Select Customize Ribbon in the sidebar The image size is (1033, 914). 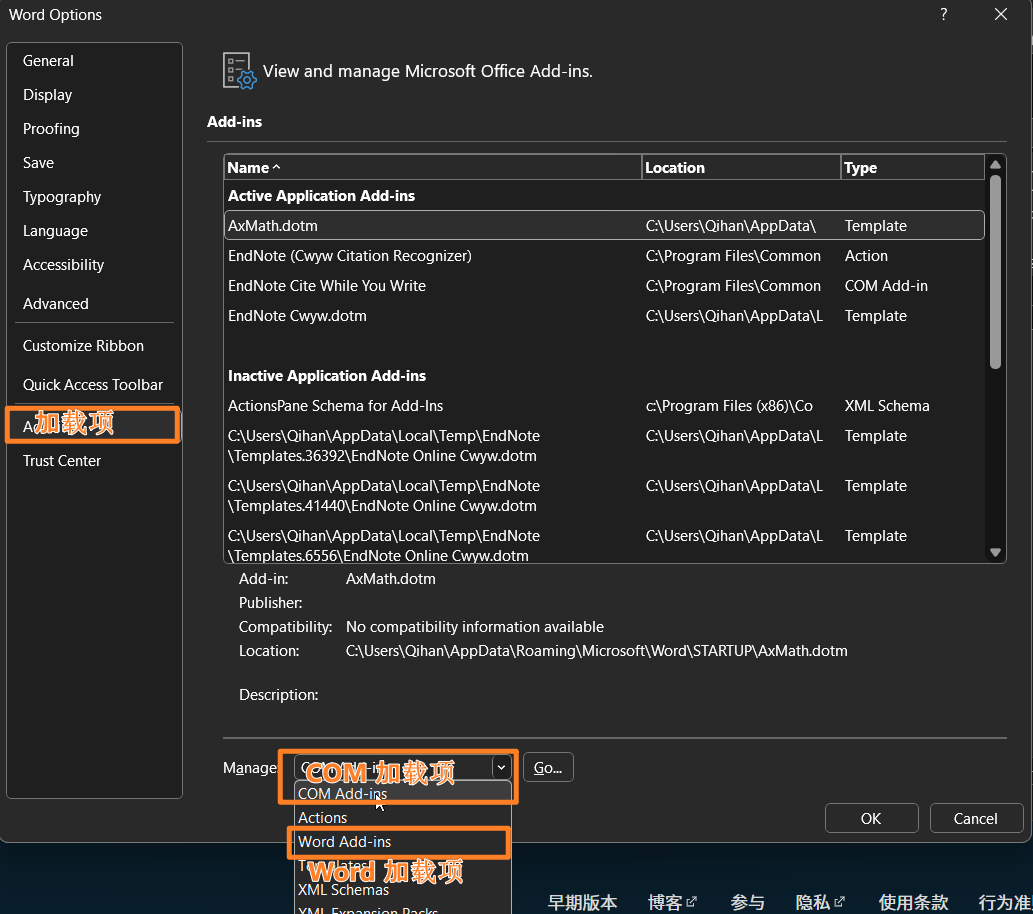point(94,346)
